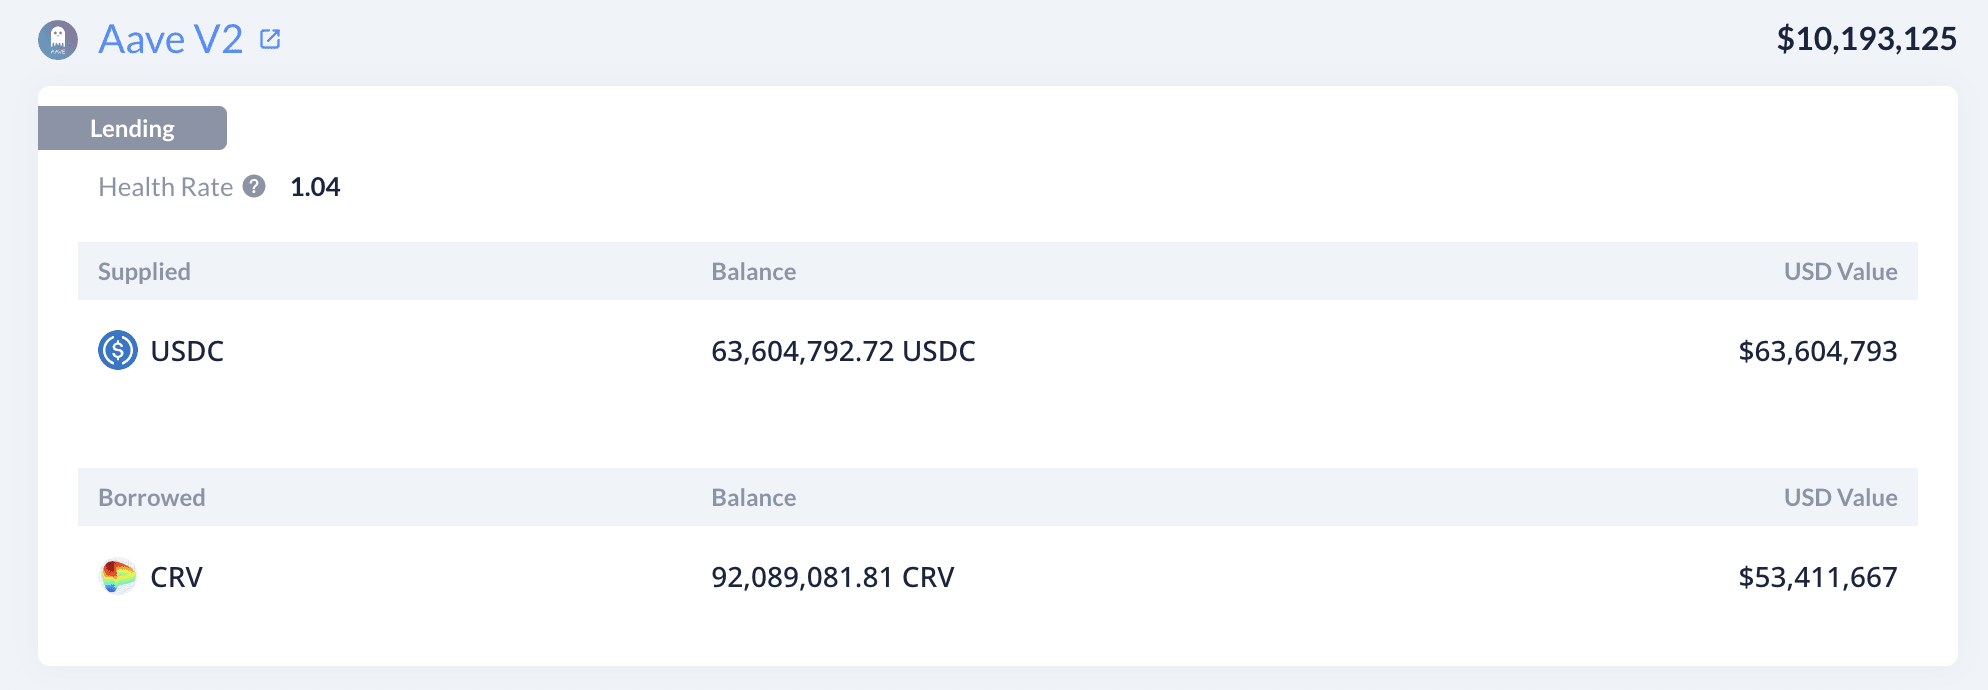Click the 63,604,792.72 USDC balance figure
Screen dimensions: 1988x690
point(843,351)
